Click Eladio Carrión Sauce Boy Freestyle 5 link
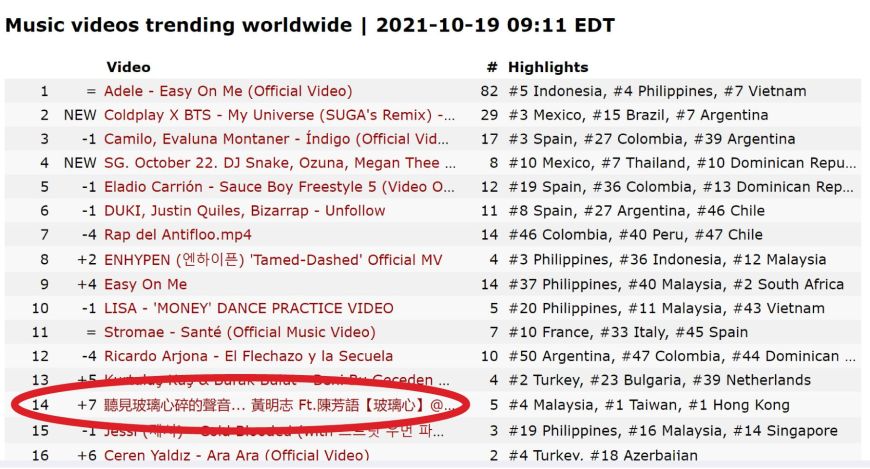The width and height of the screenshot is (870, 469). pos(280,186)
